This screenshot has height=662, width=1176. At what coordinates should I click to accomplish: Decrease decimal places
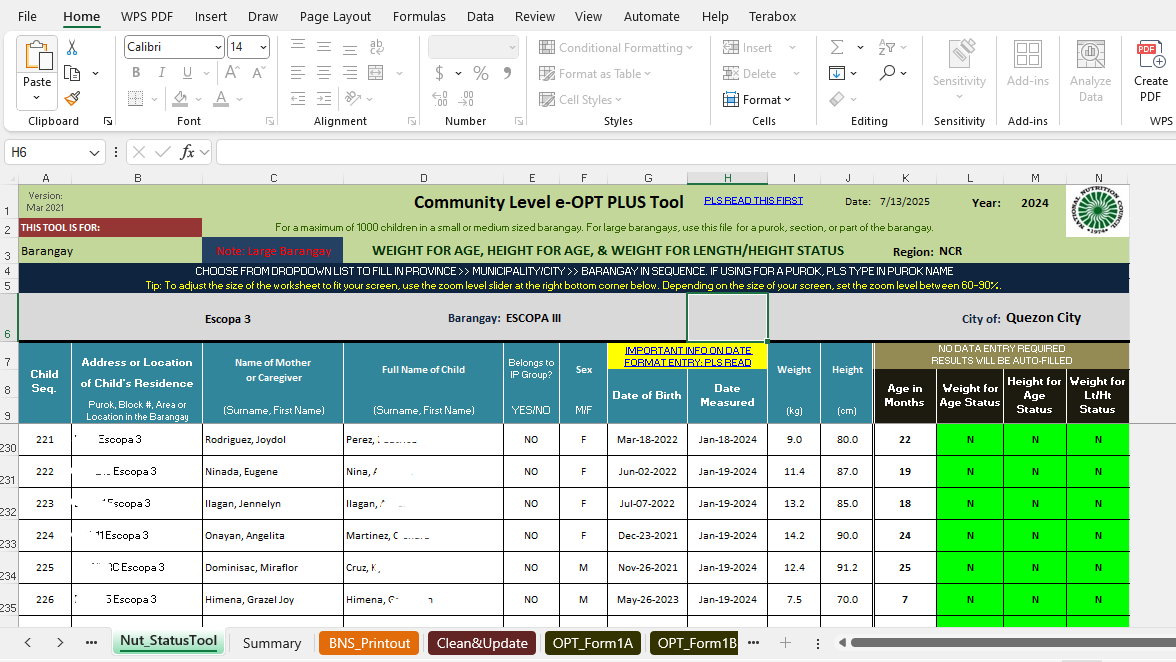tap(466, 98)
